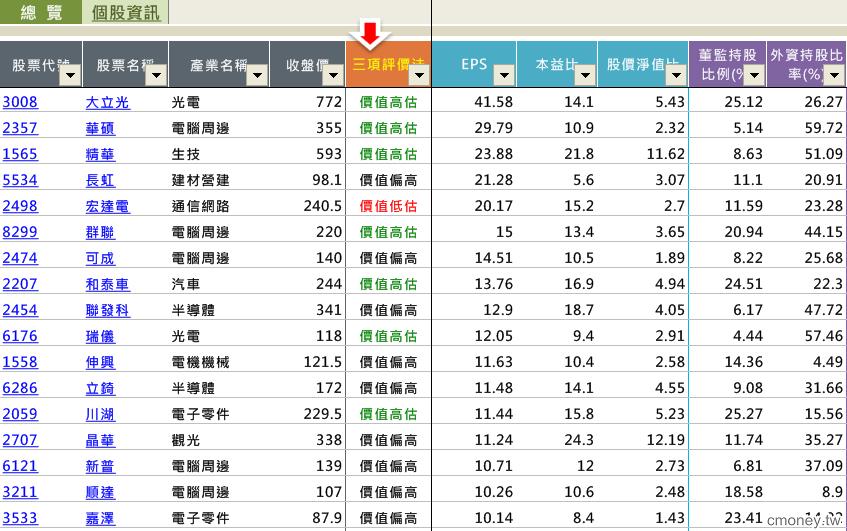Open stock code link 2059
The width and height of the screenshot is (847, 531).
click(20, 414)
